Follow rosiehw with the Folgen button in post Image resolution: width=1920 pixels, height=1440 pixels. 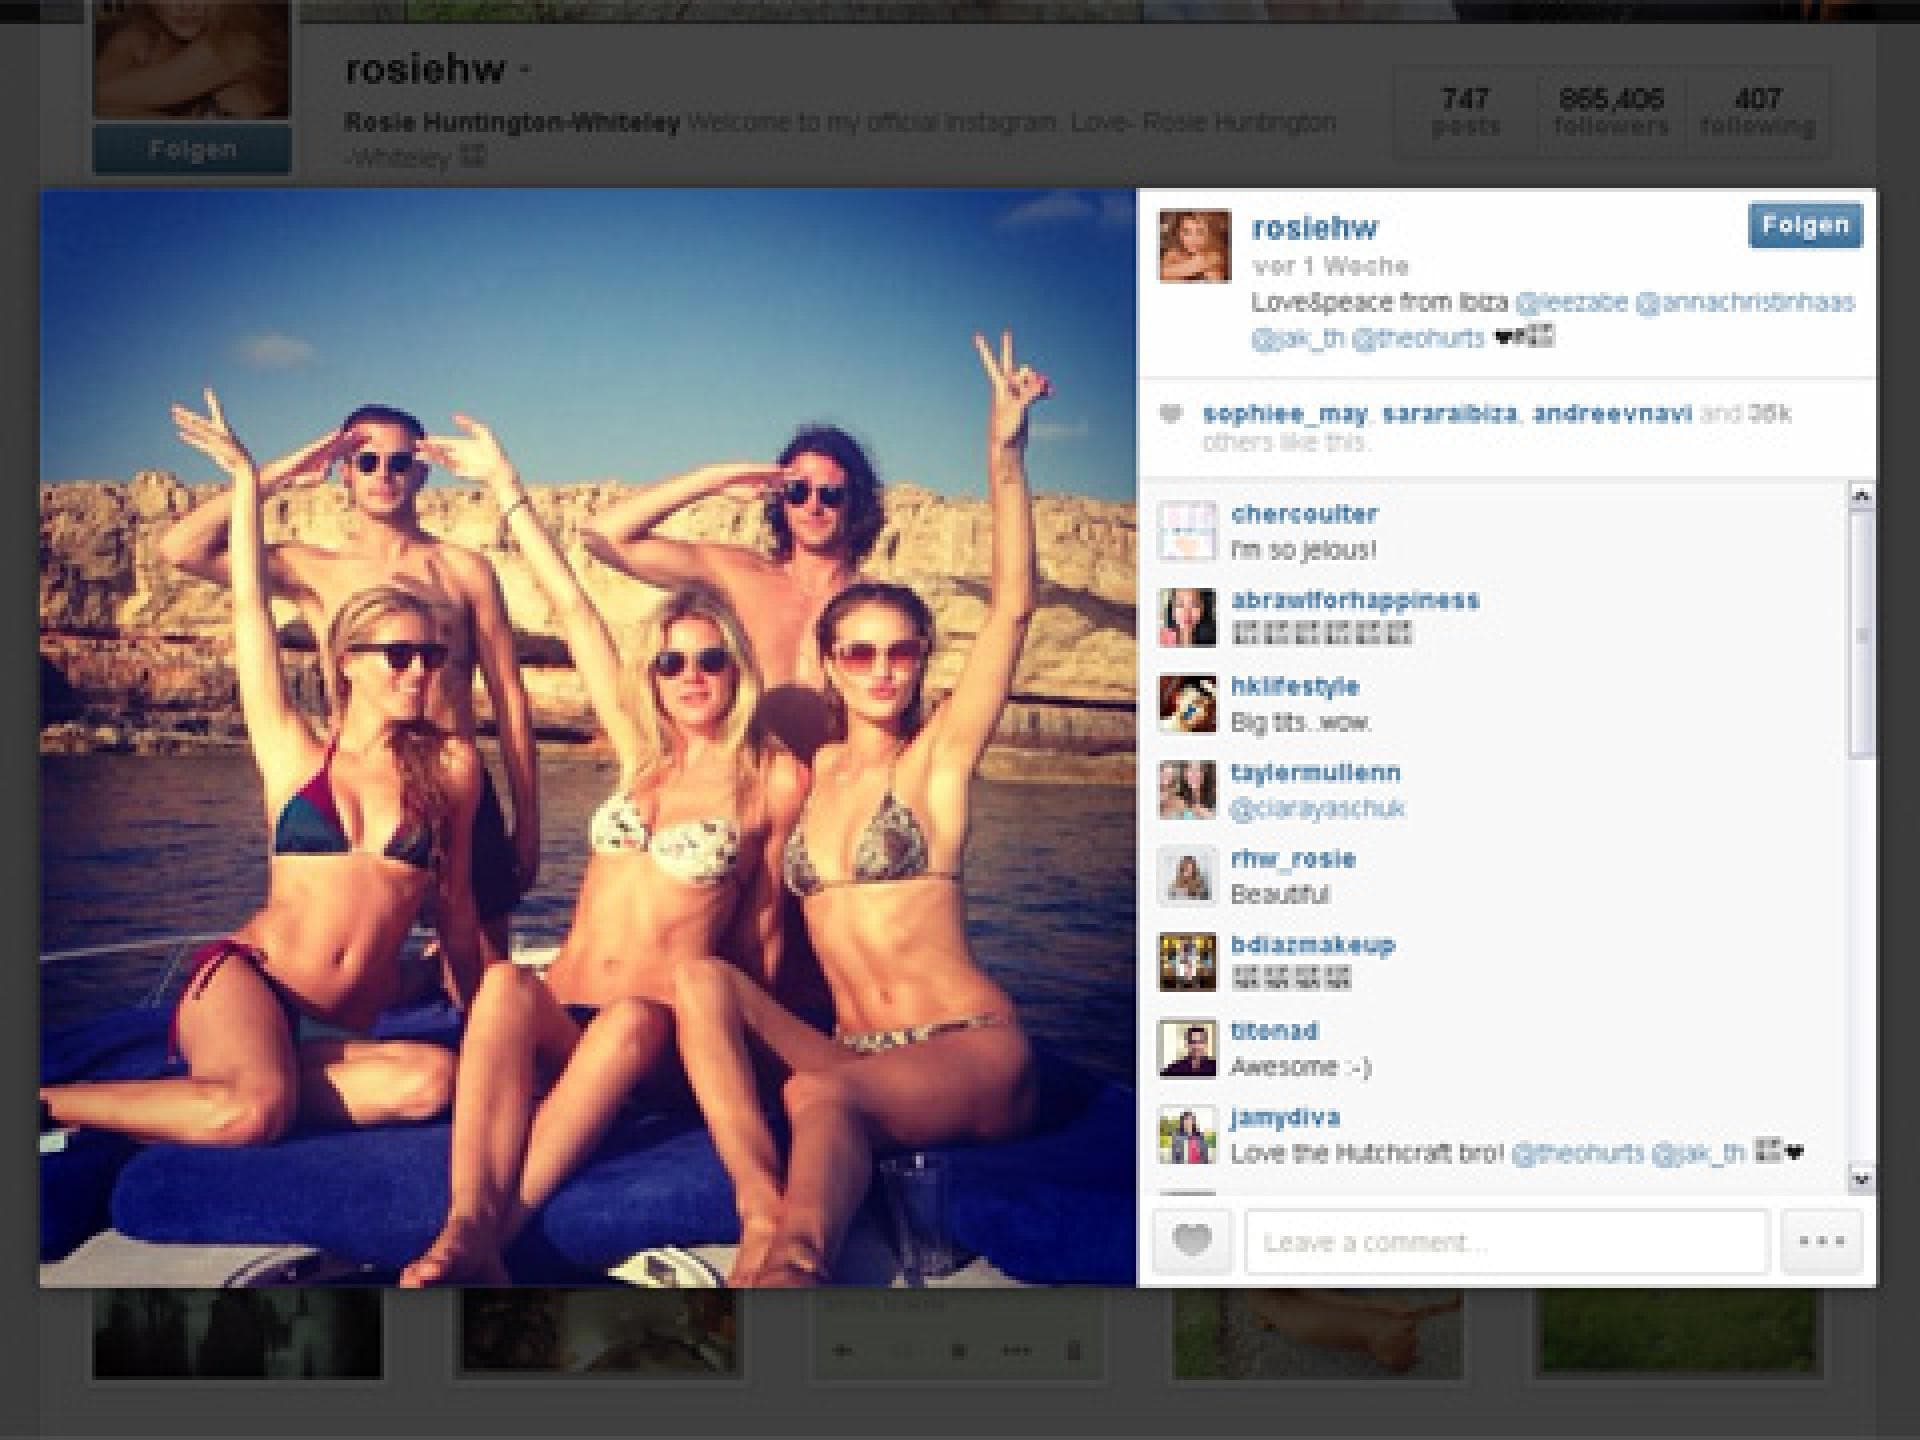click(x=1805, y=225)
